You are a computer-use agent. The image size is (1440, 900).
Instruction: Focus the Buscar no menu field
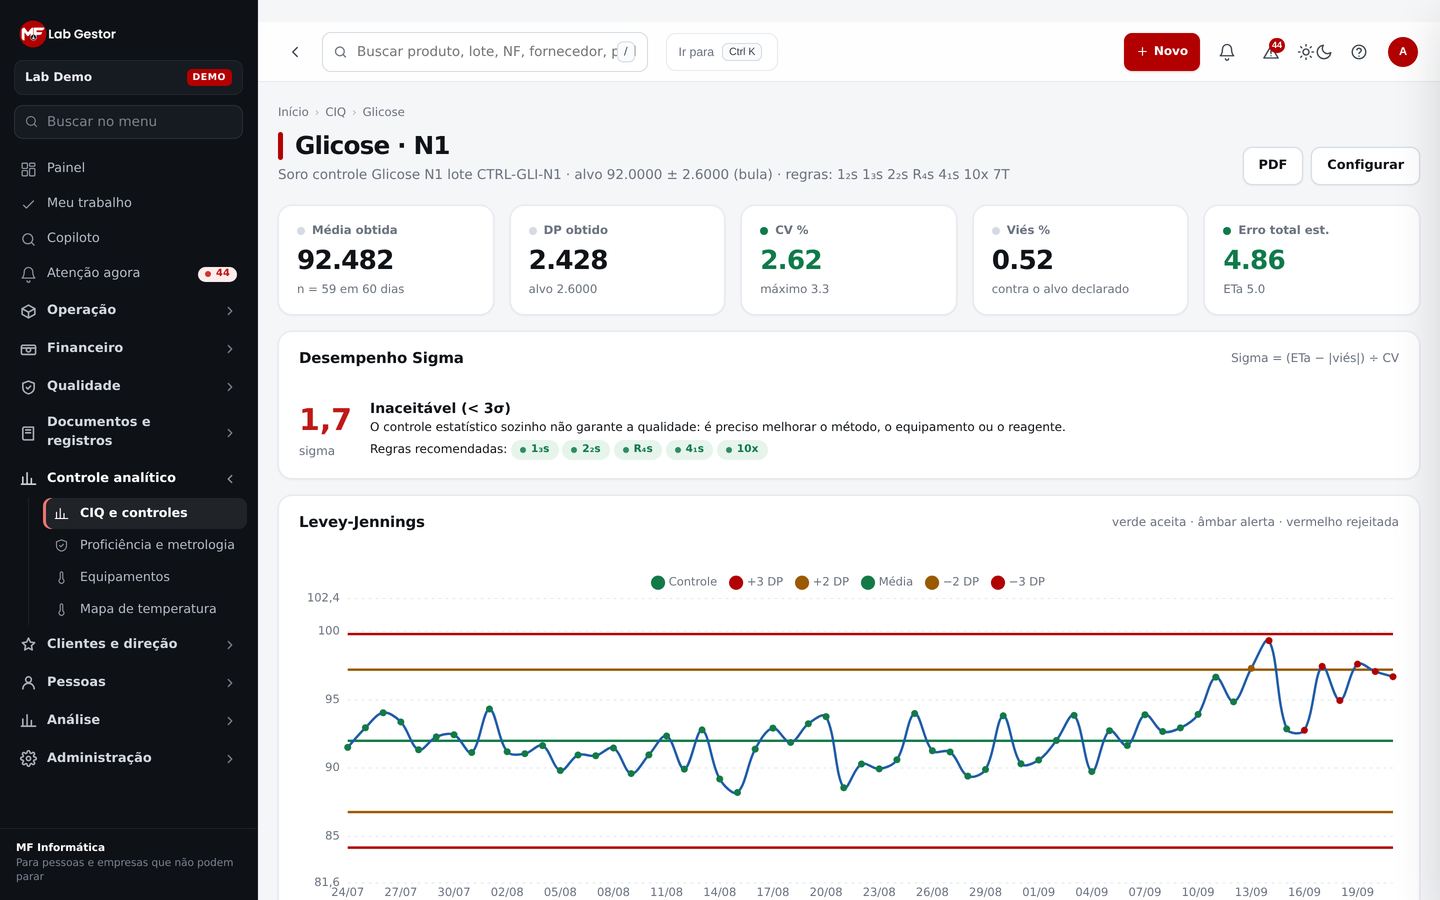coord(128,122)
